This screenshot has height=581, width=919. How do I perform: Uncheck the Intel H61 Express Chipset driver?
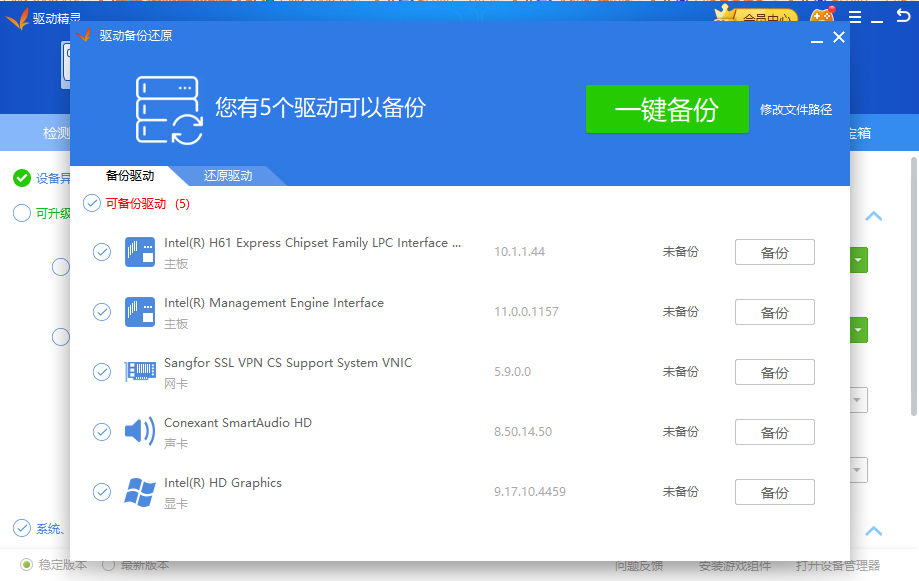101,252
